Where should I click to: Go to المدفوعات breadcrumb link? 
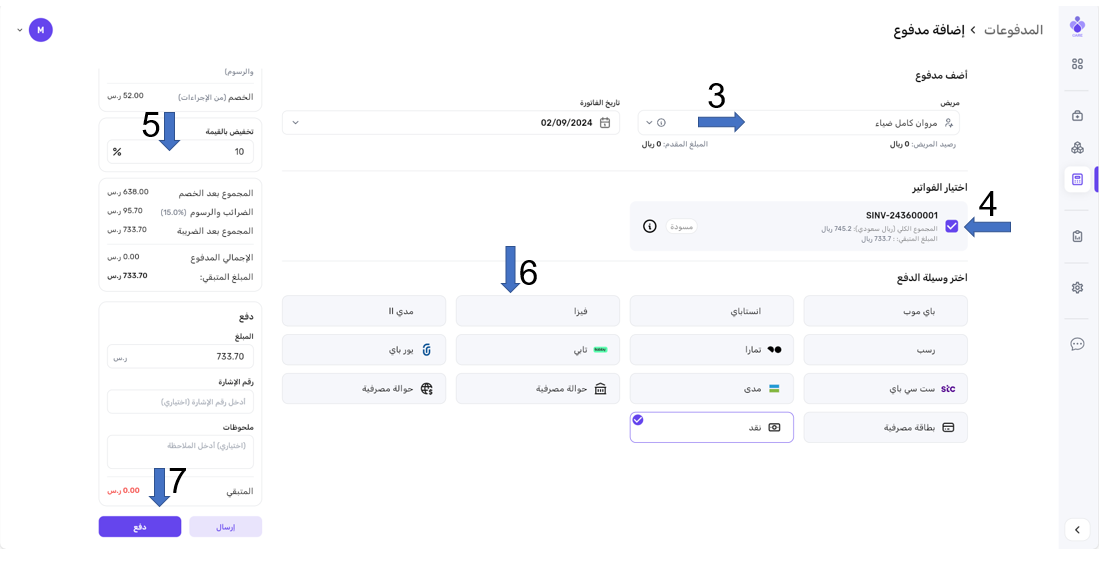pyautogui.click(x=1013, y=30)
